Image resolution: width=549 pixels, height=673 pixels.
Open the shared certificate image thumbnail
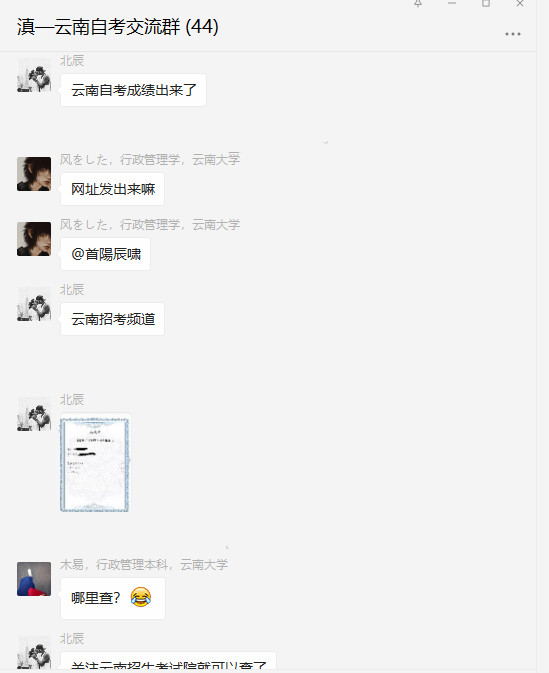(x=94, y=463)
